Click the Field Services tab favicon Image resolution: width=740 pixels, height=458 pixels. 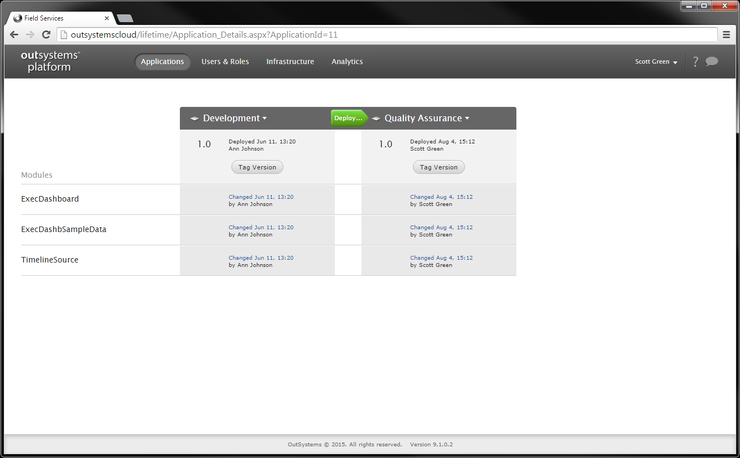[17, 18]
